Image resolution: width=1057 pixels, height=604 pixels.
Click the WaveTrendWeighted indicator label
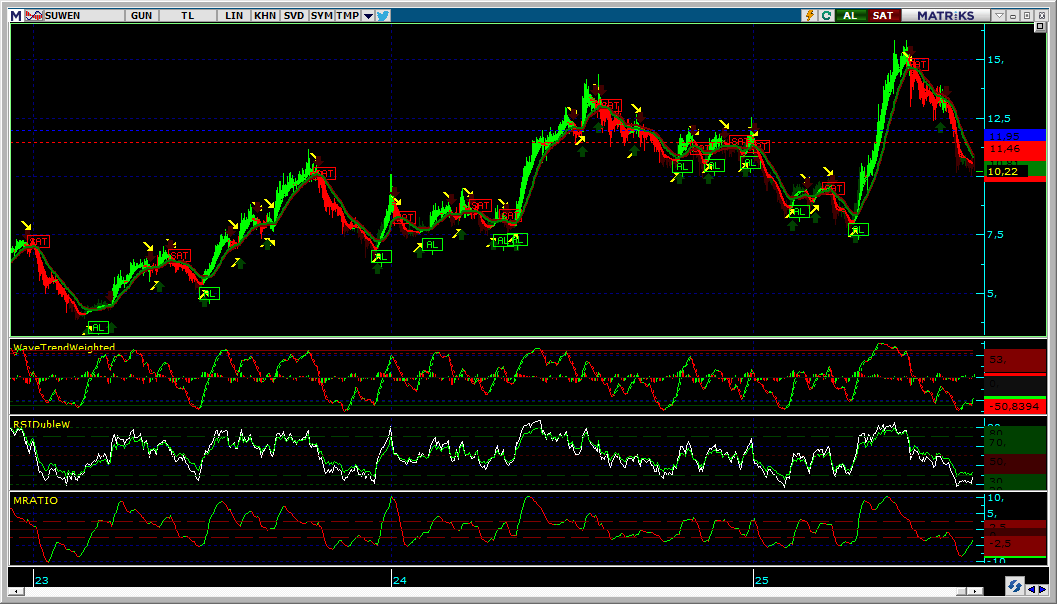(64, 348)
